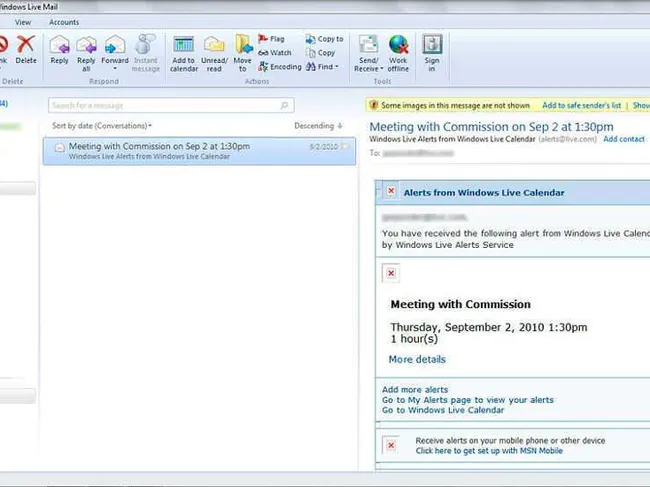Viewport: 650px width, 487px height.
Task: Flag the selected message
Action: point(271,39)
